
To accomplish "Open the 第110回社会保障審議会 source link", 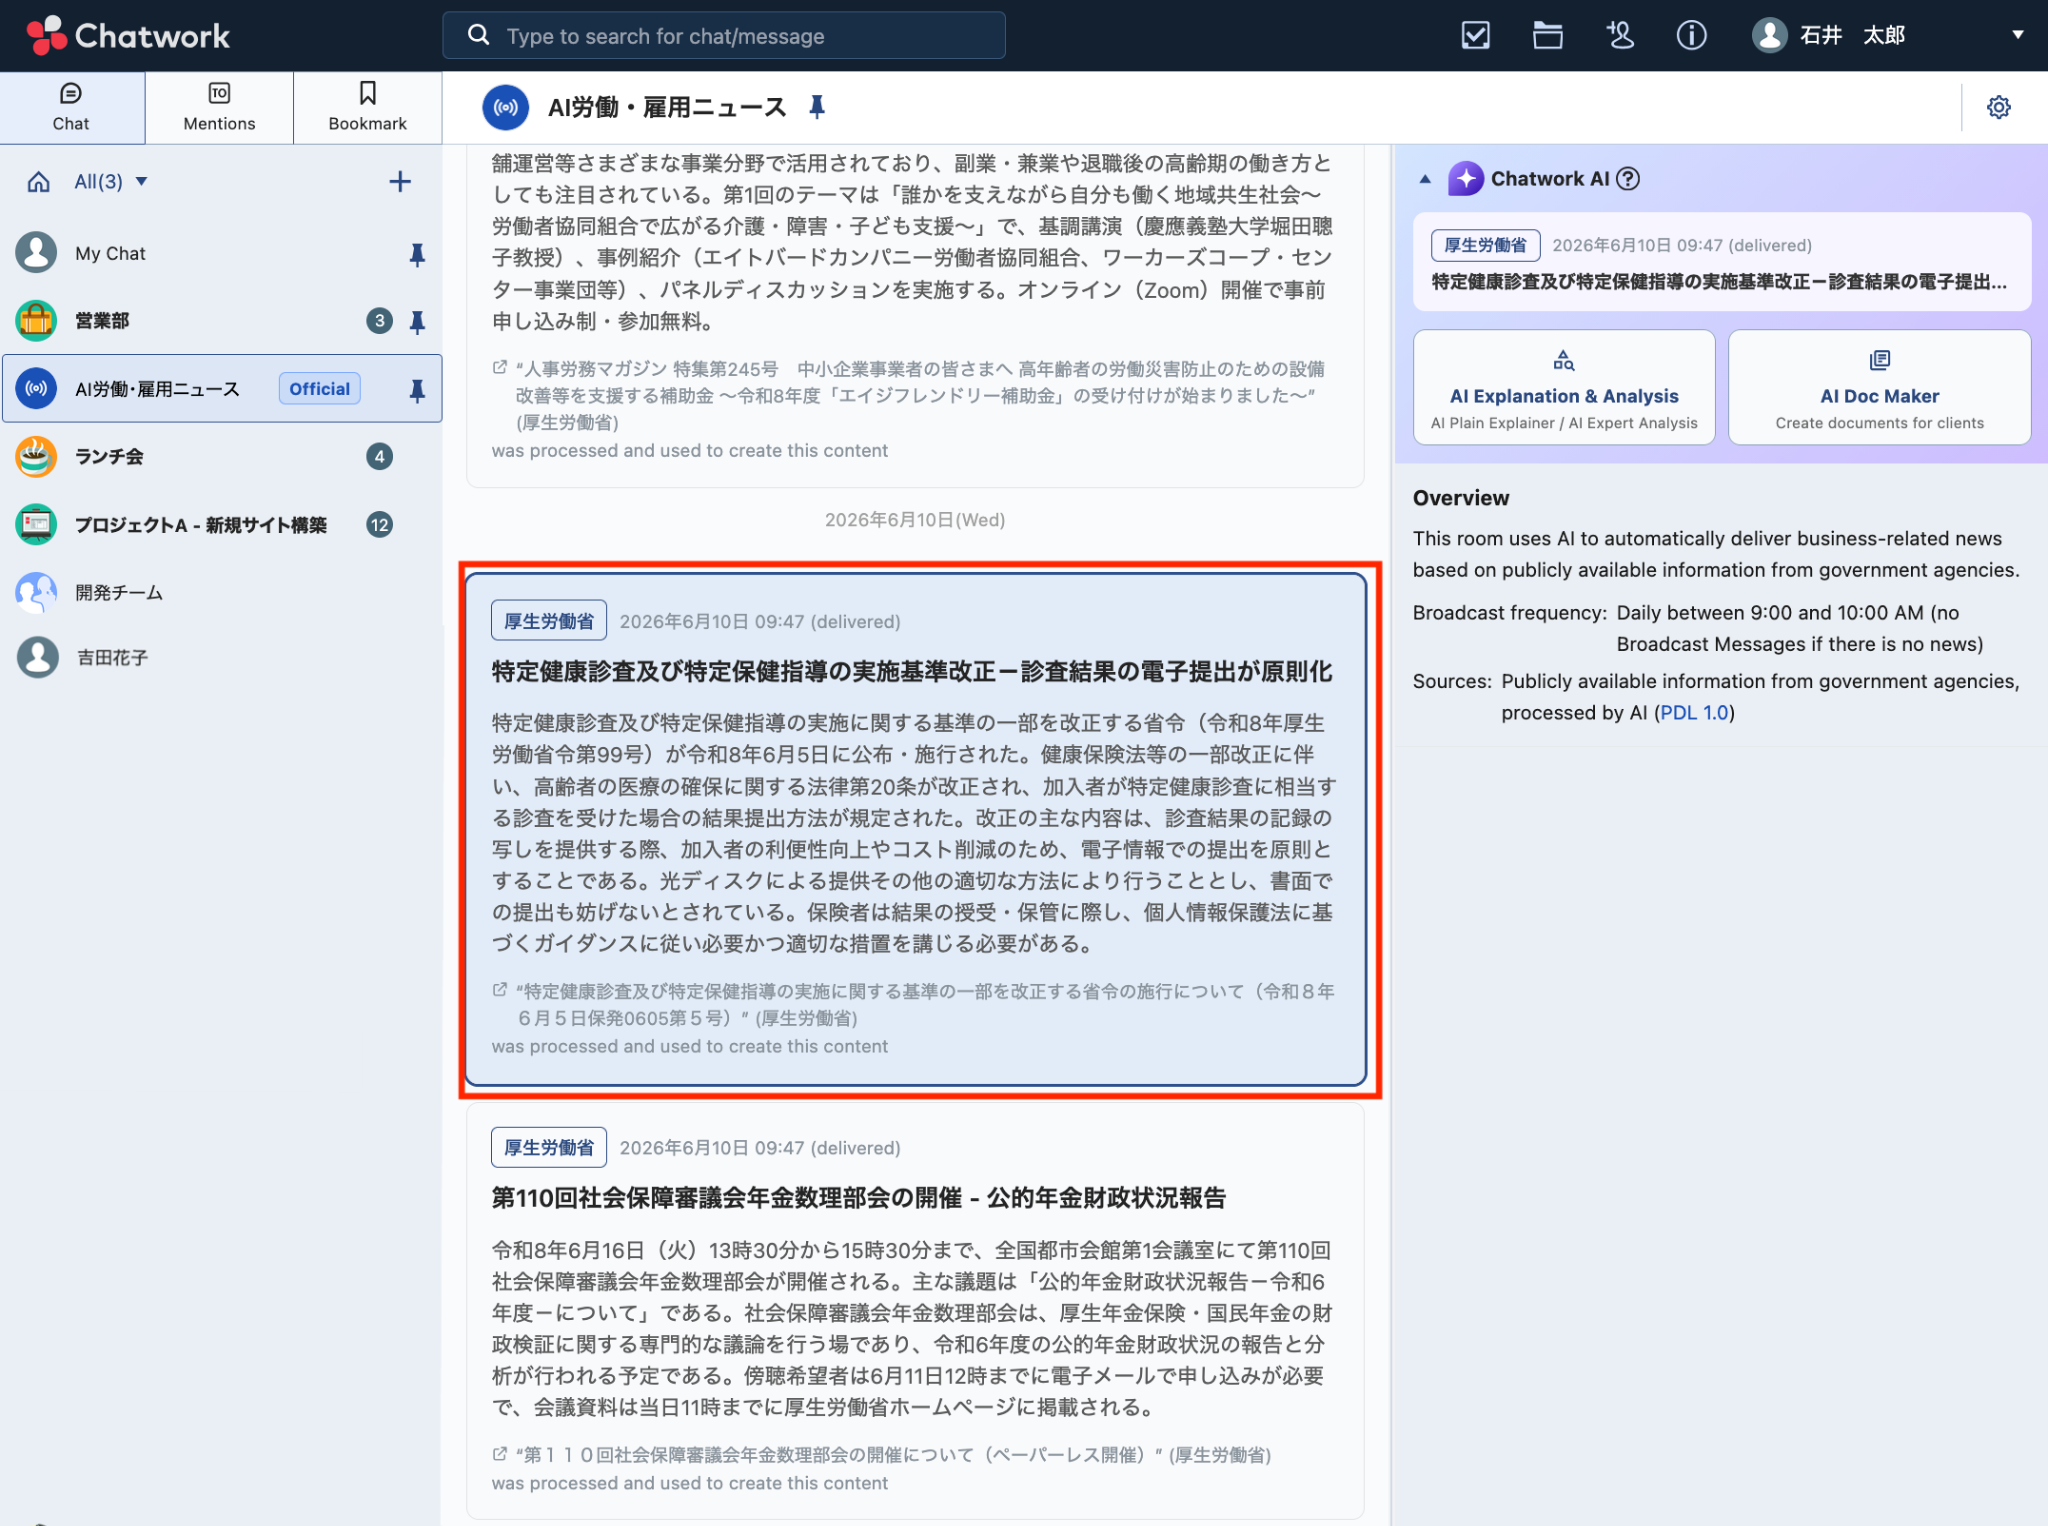I will (x=893, y=1455).
